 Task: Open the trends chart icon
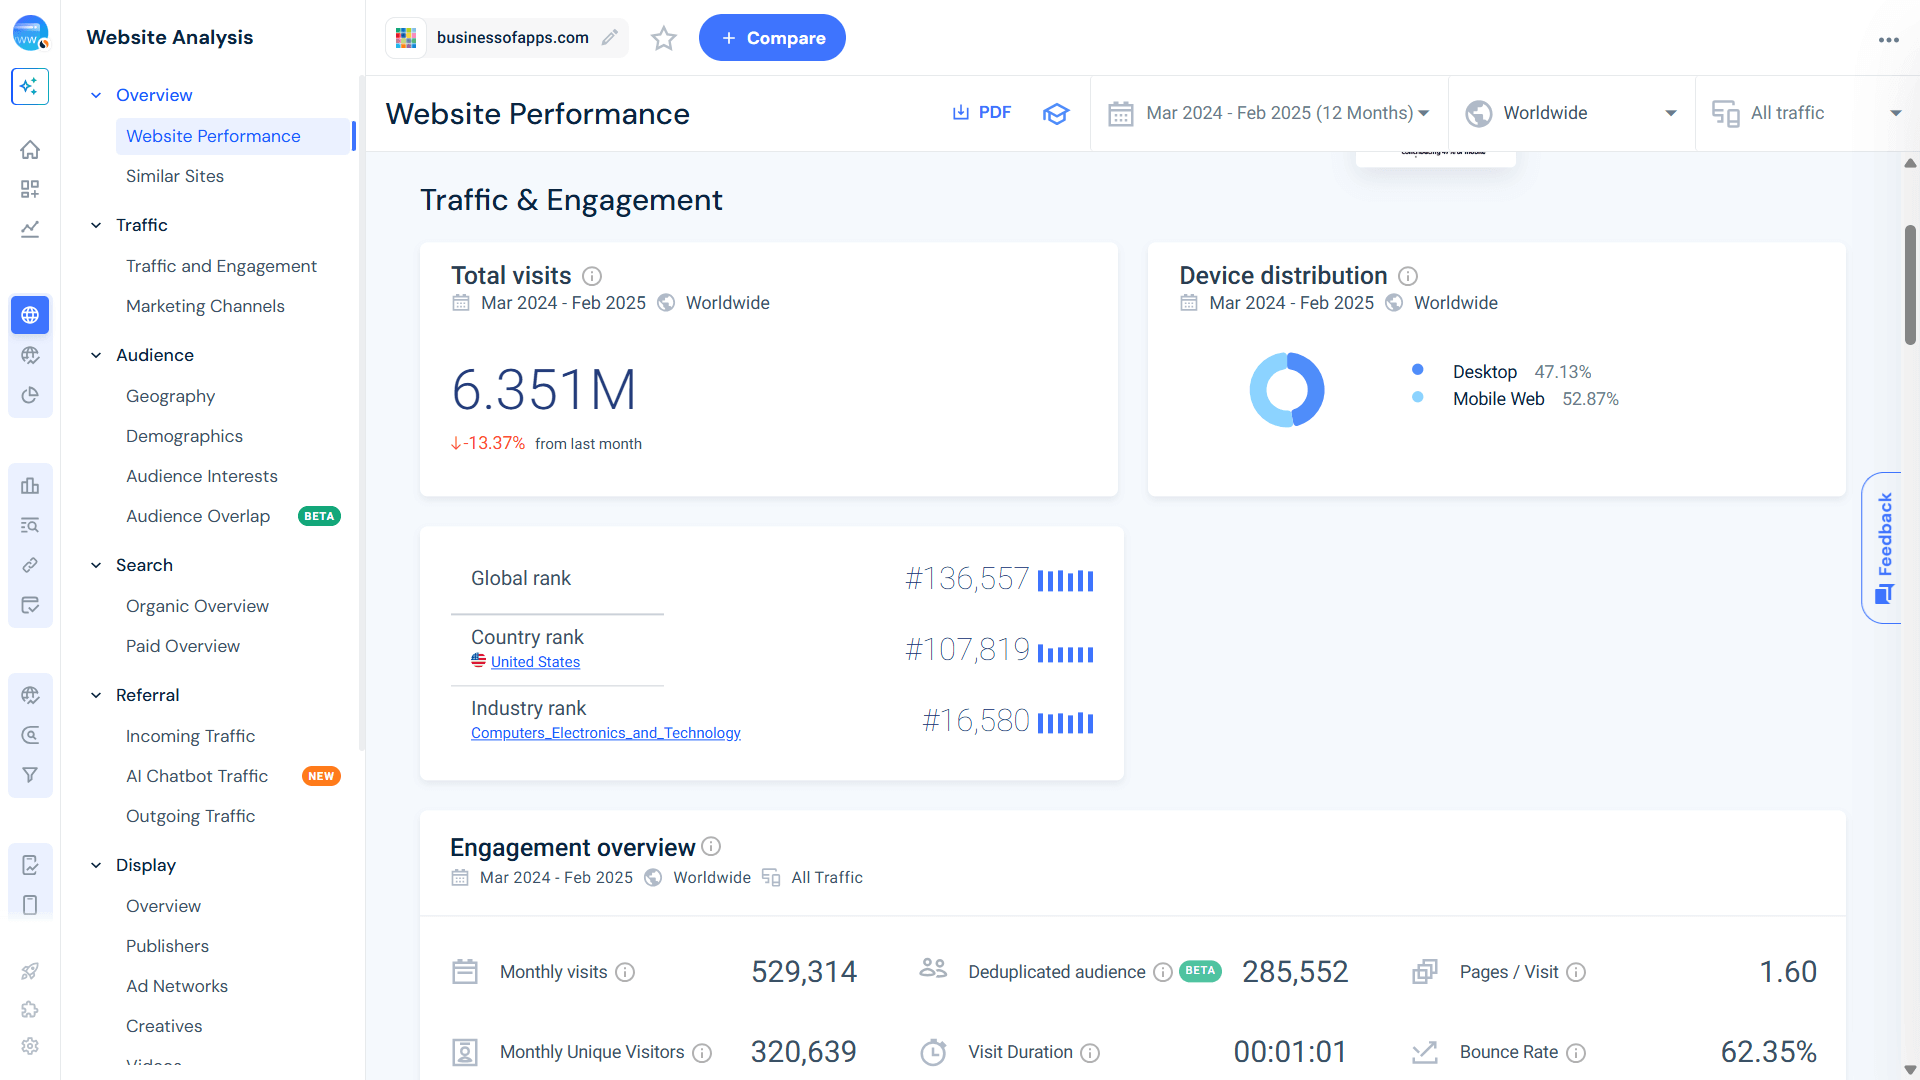[30, 229]
